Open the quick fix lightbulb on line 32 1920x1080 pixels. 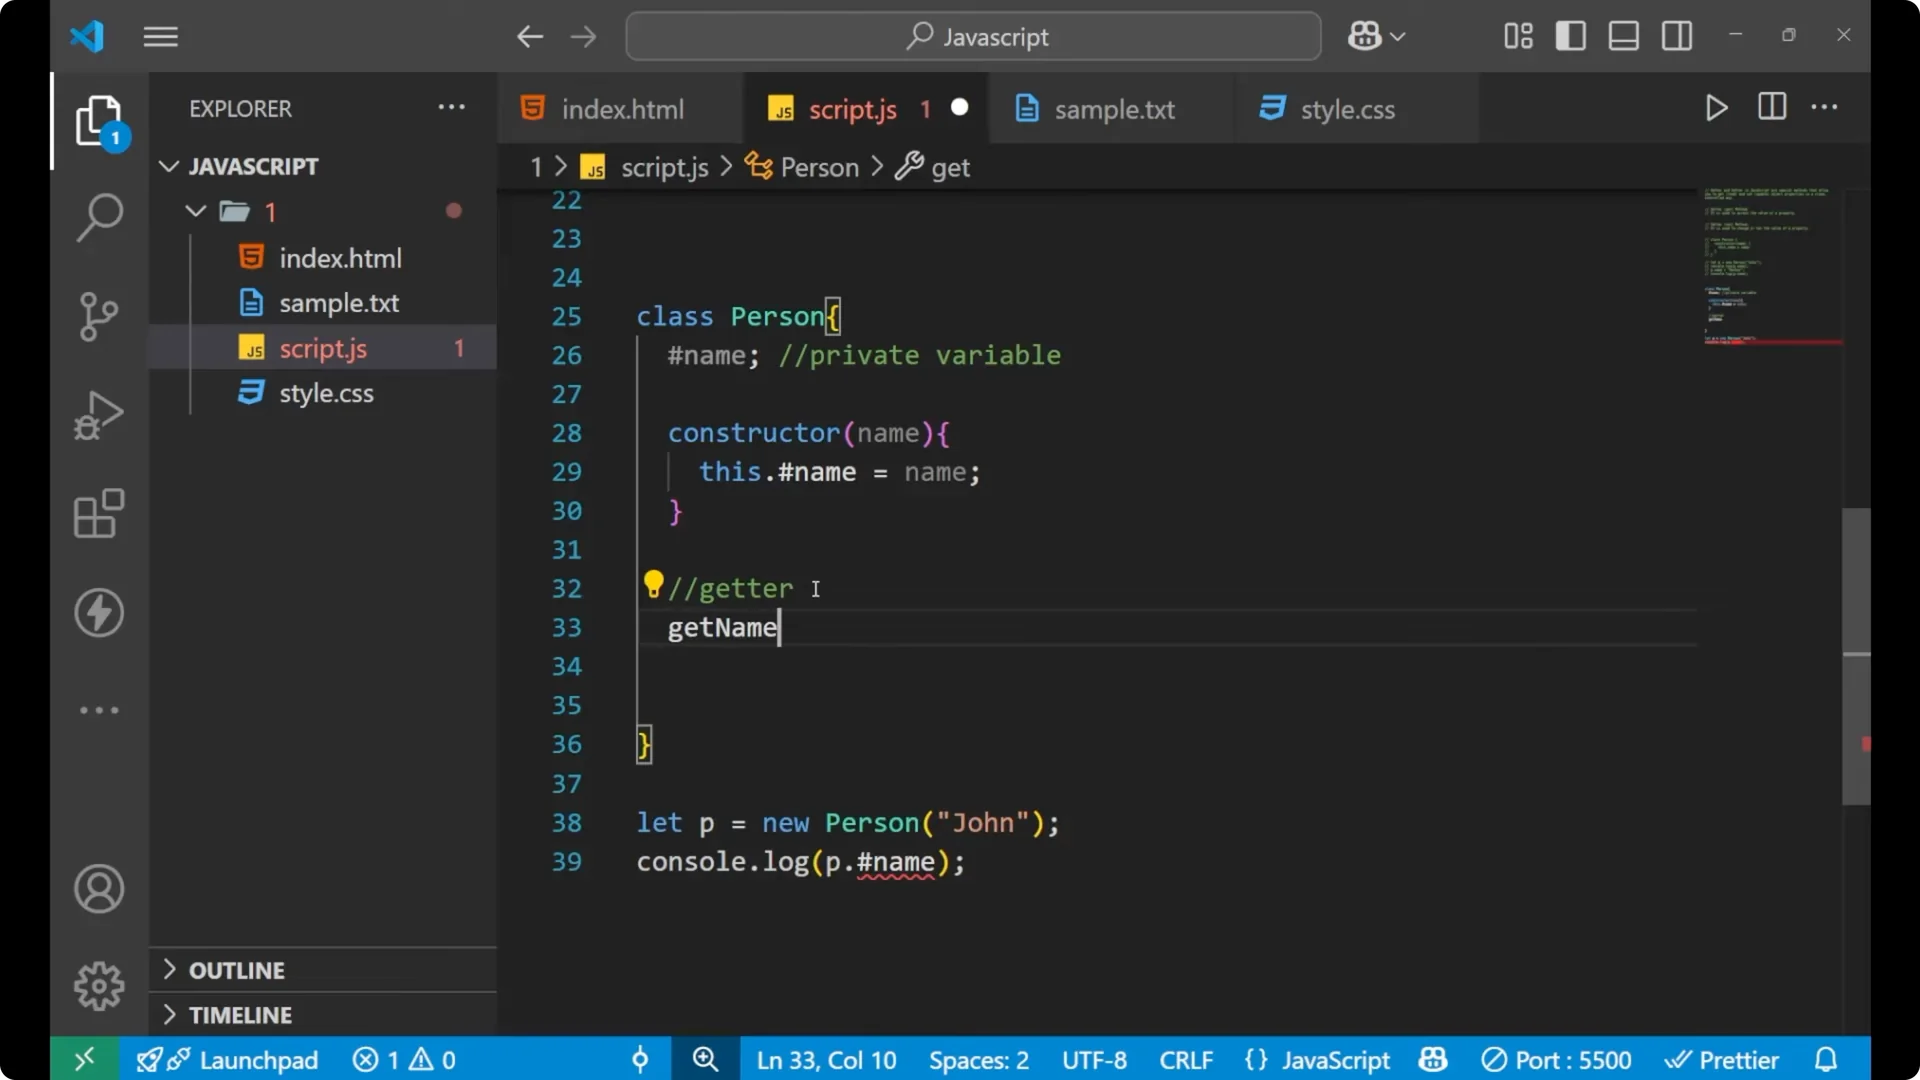pos(655,583)
